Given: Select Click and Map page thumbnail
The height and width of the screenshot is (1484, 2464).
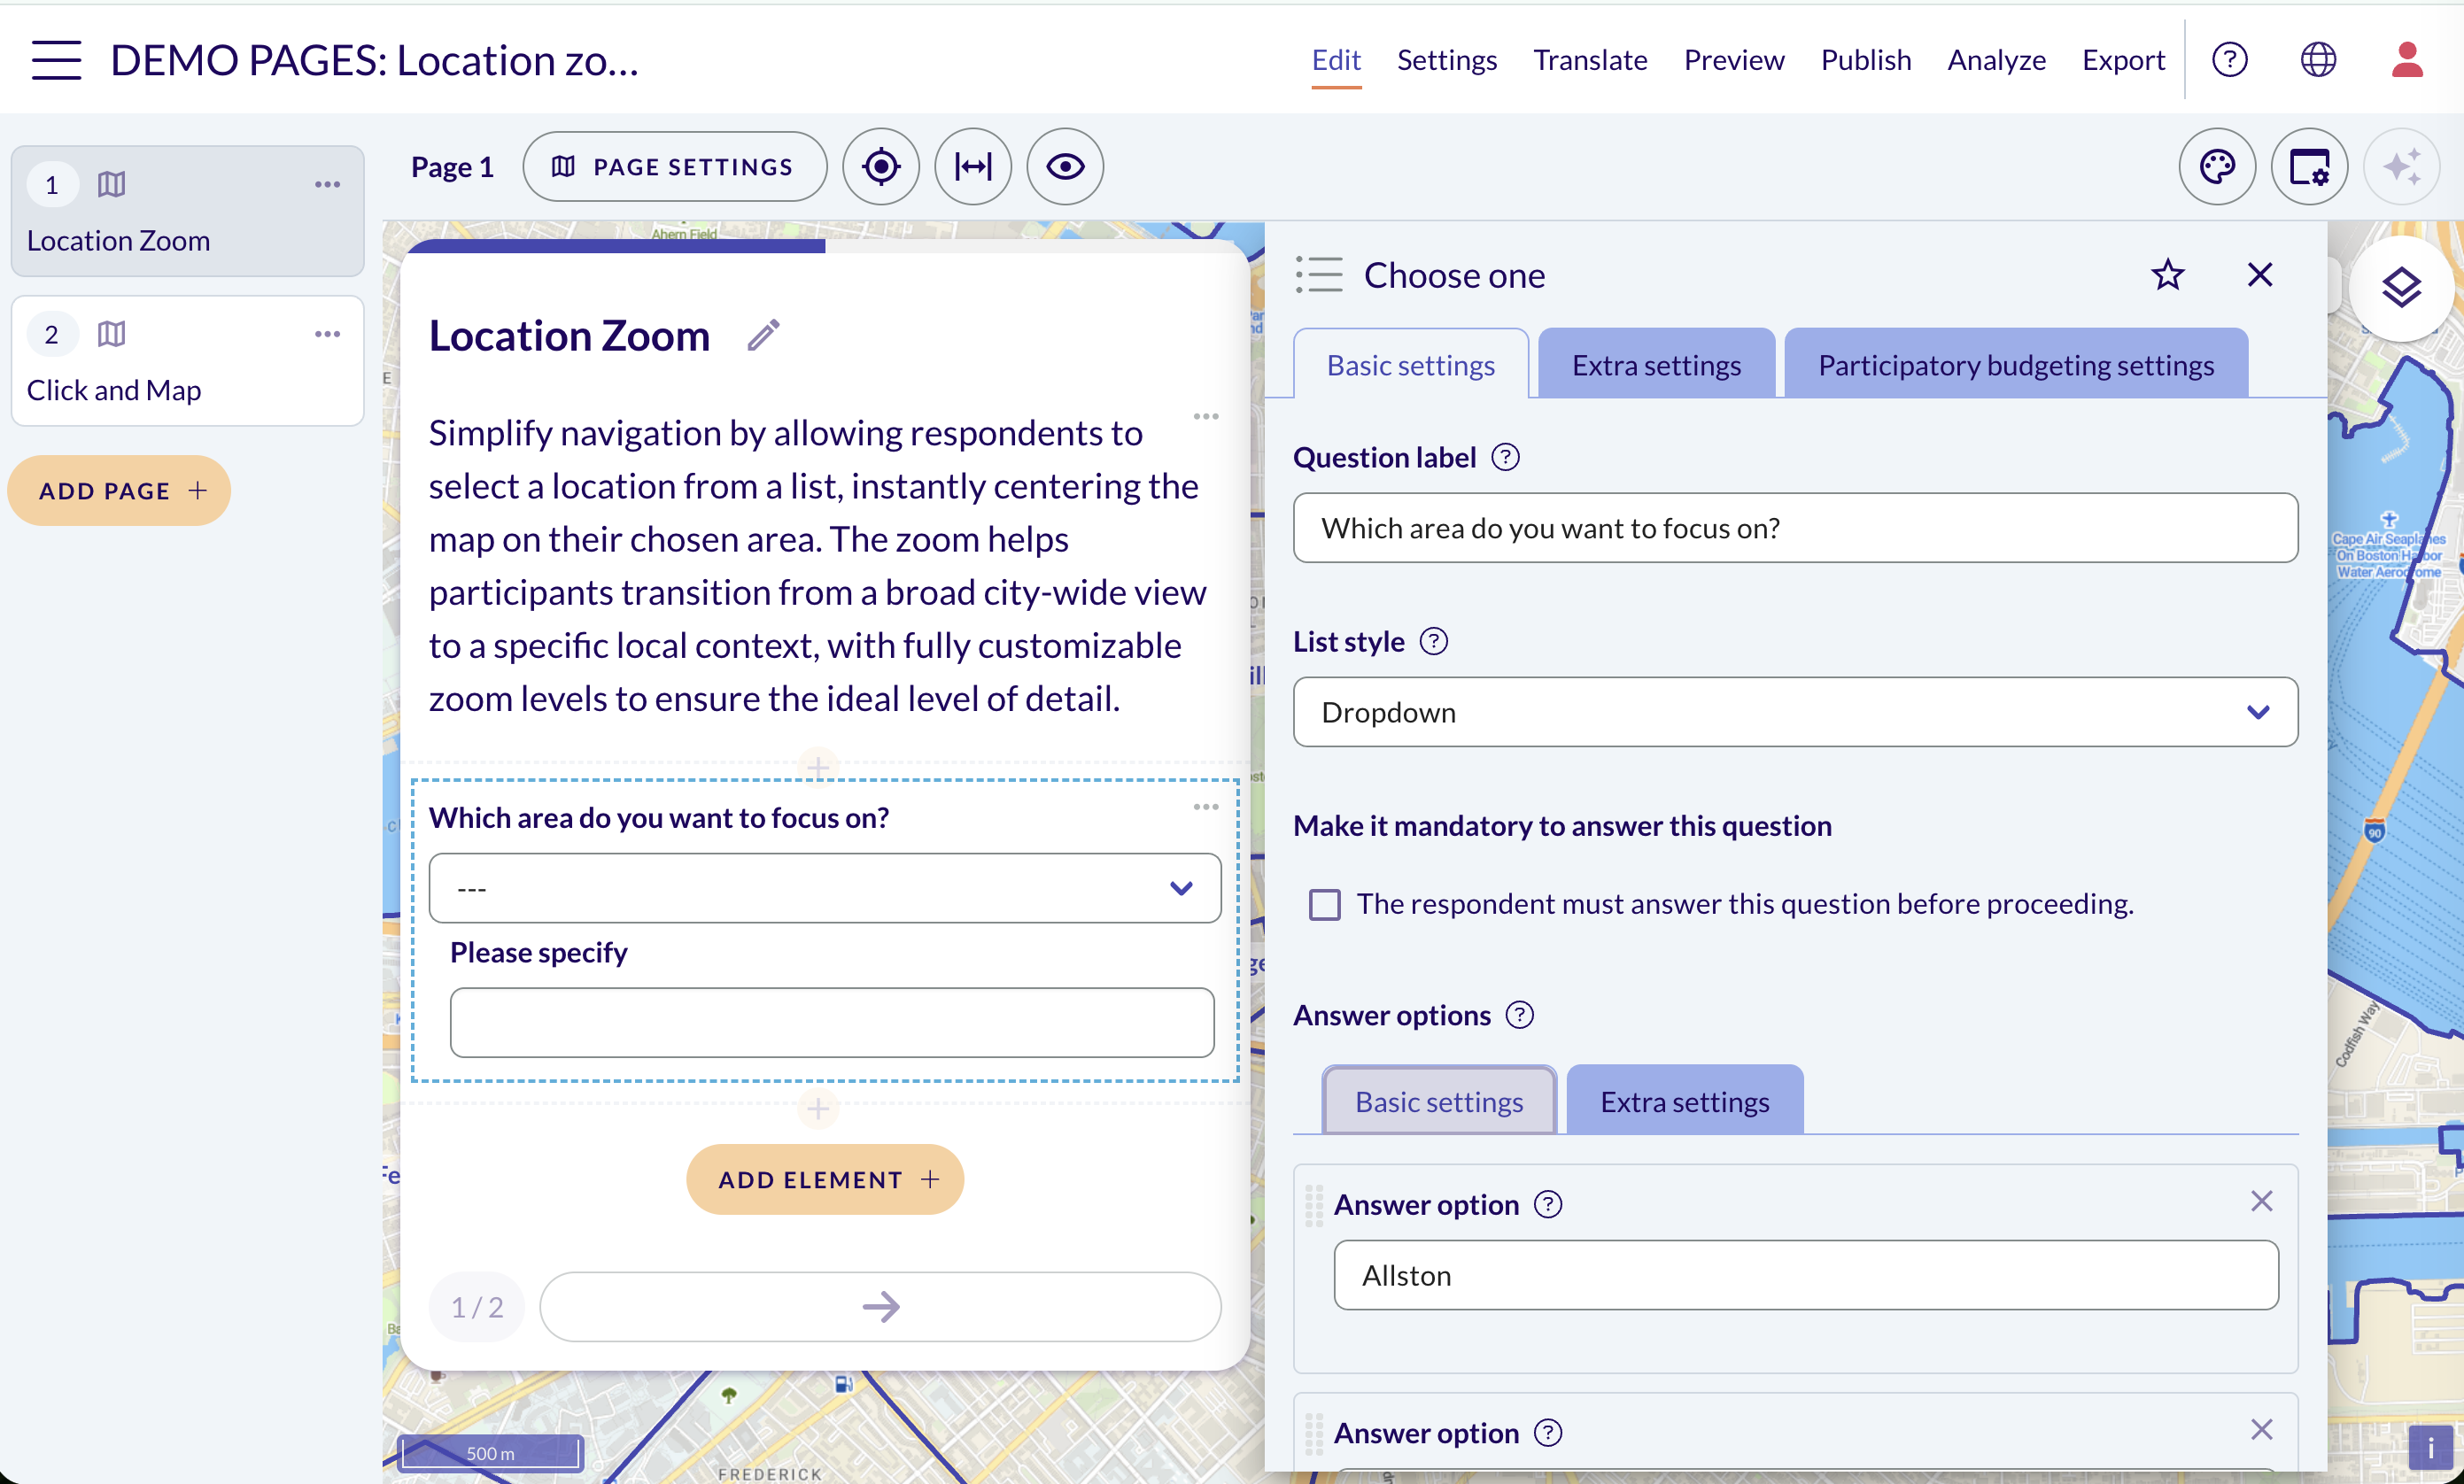Looking at the screenshot, I should click(187, 361).
